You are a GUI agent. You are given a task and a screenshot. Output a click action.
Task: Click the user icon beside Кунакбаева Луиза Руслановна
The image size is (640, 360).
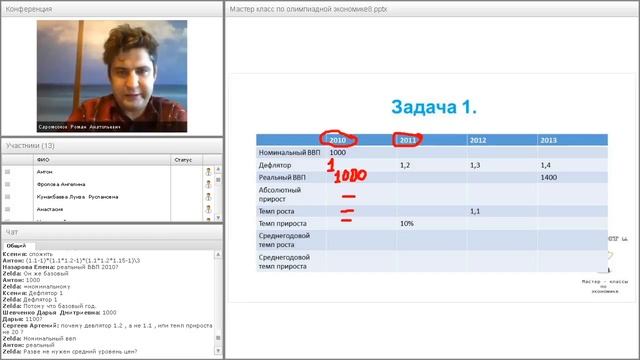pyautogui.click(x=209, y=197)
